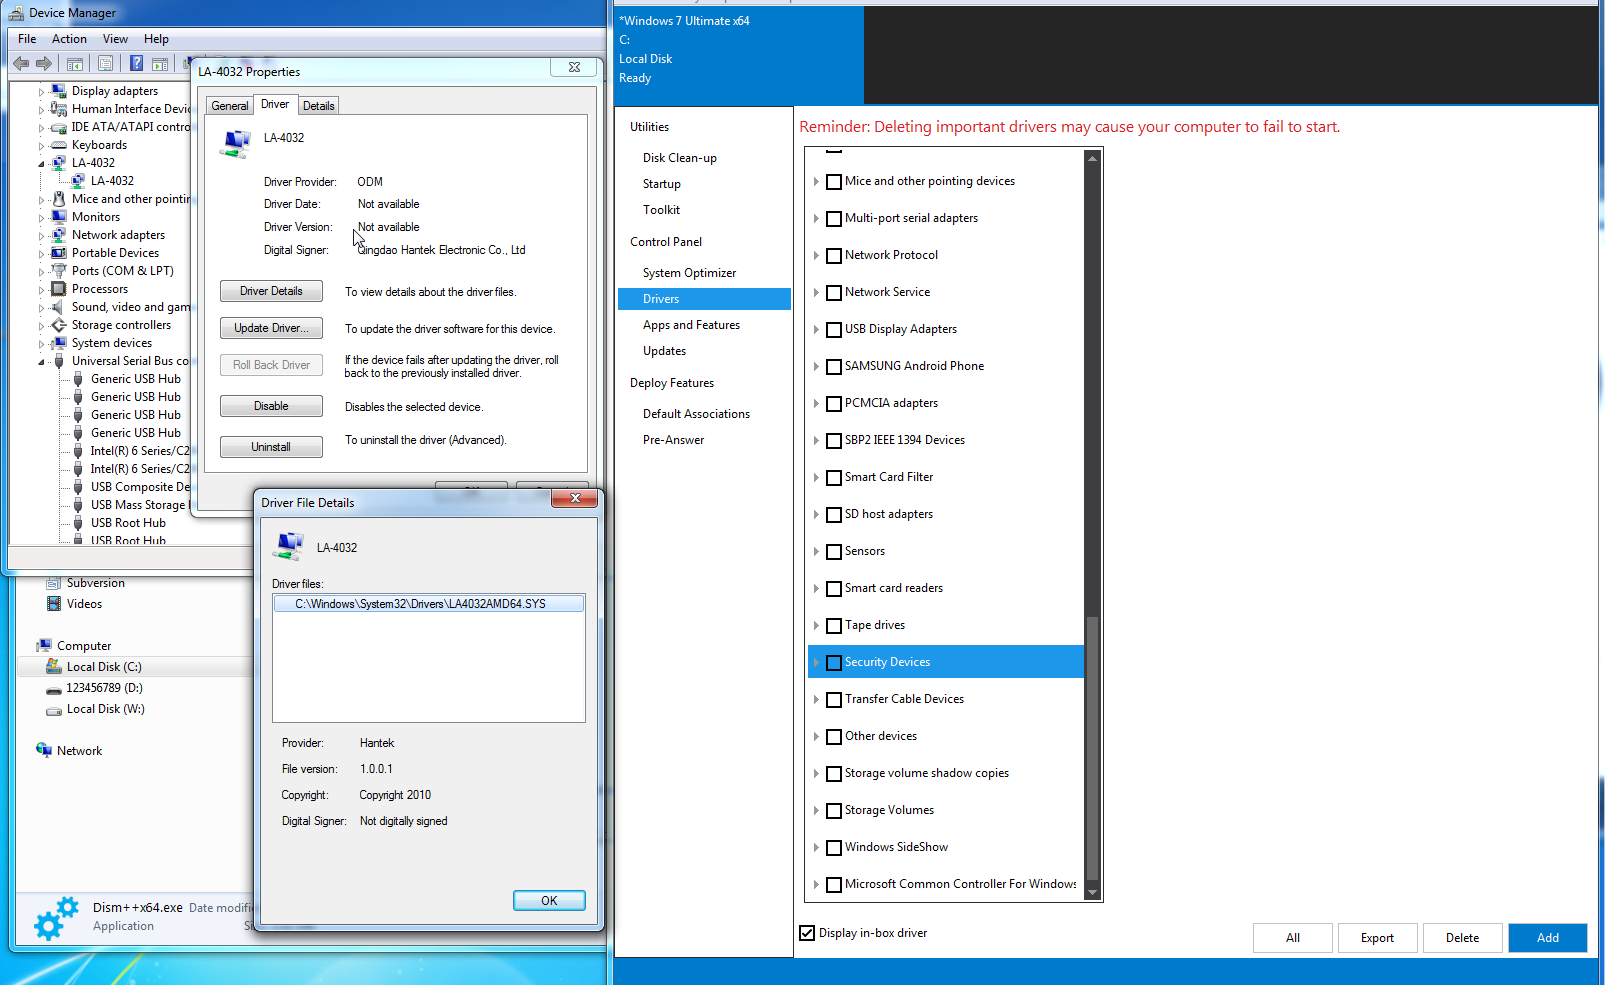
Task: Click the Local Disk (W:) drive icon
Action: 54,710
